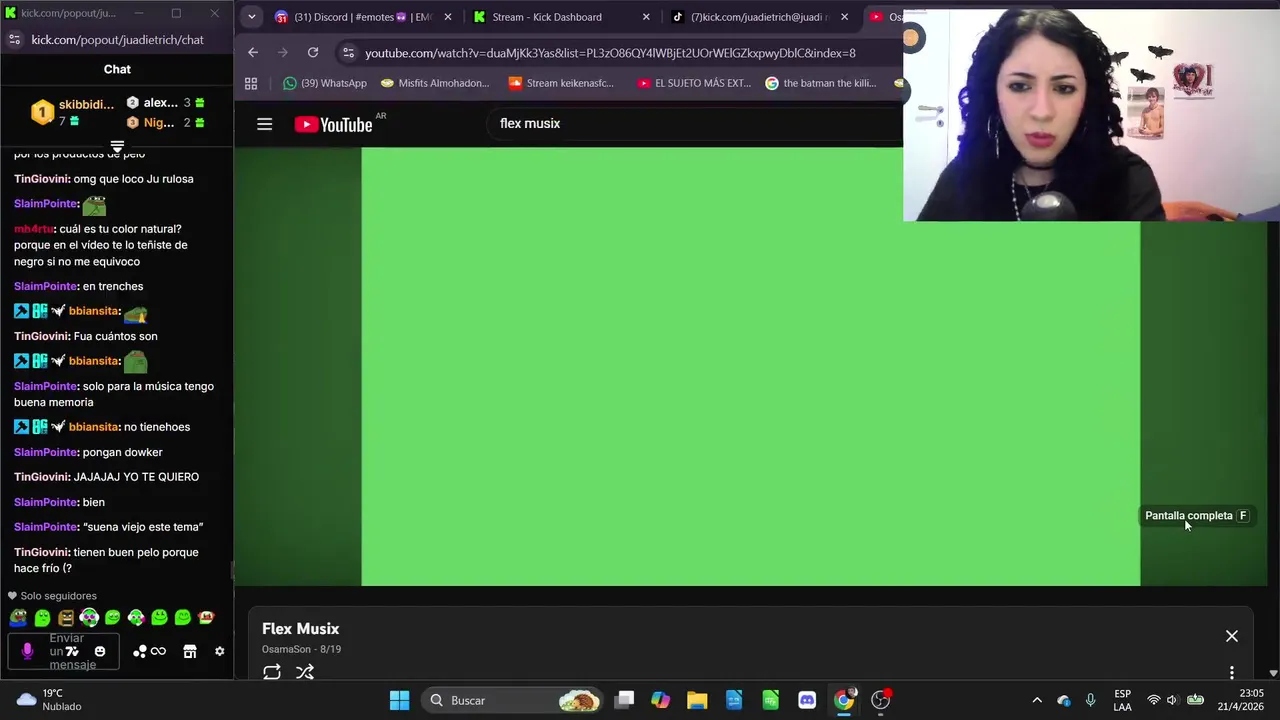
Task: Toggle playlist loop in Flex Musix panel
Action: point(272,672)
